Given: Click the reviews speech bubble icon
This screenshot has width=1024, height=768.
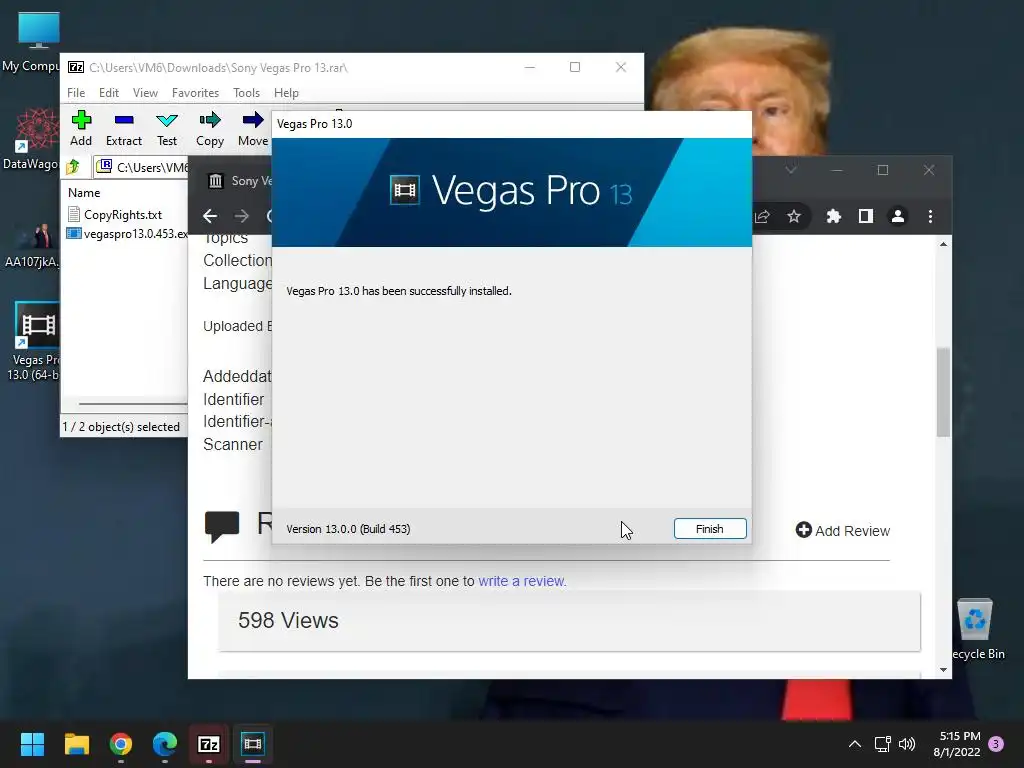Looking at the screenshot, I should pyautogui.click(x=222, y=527).
